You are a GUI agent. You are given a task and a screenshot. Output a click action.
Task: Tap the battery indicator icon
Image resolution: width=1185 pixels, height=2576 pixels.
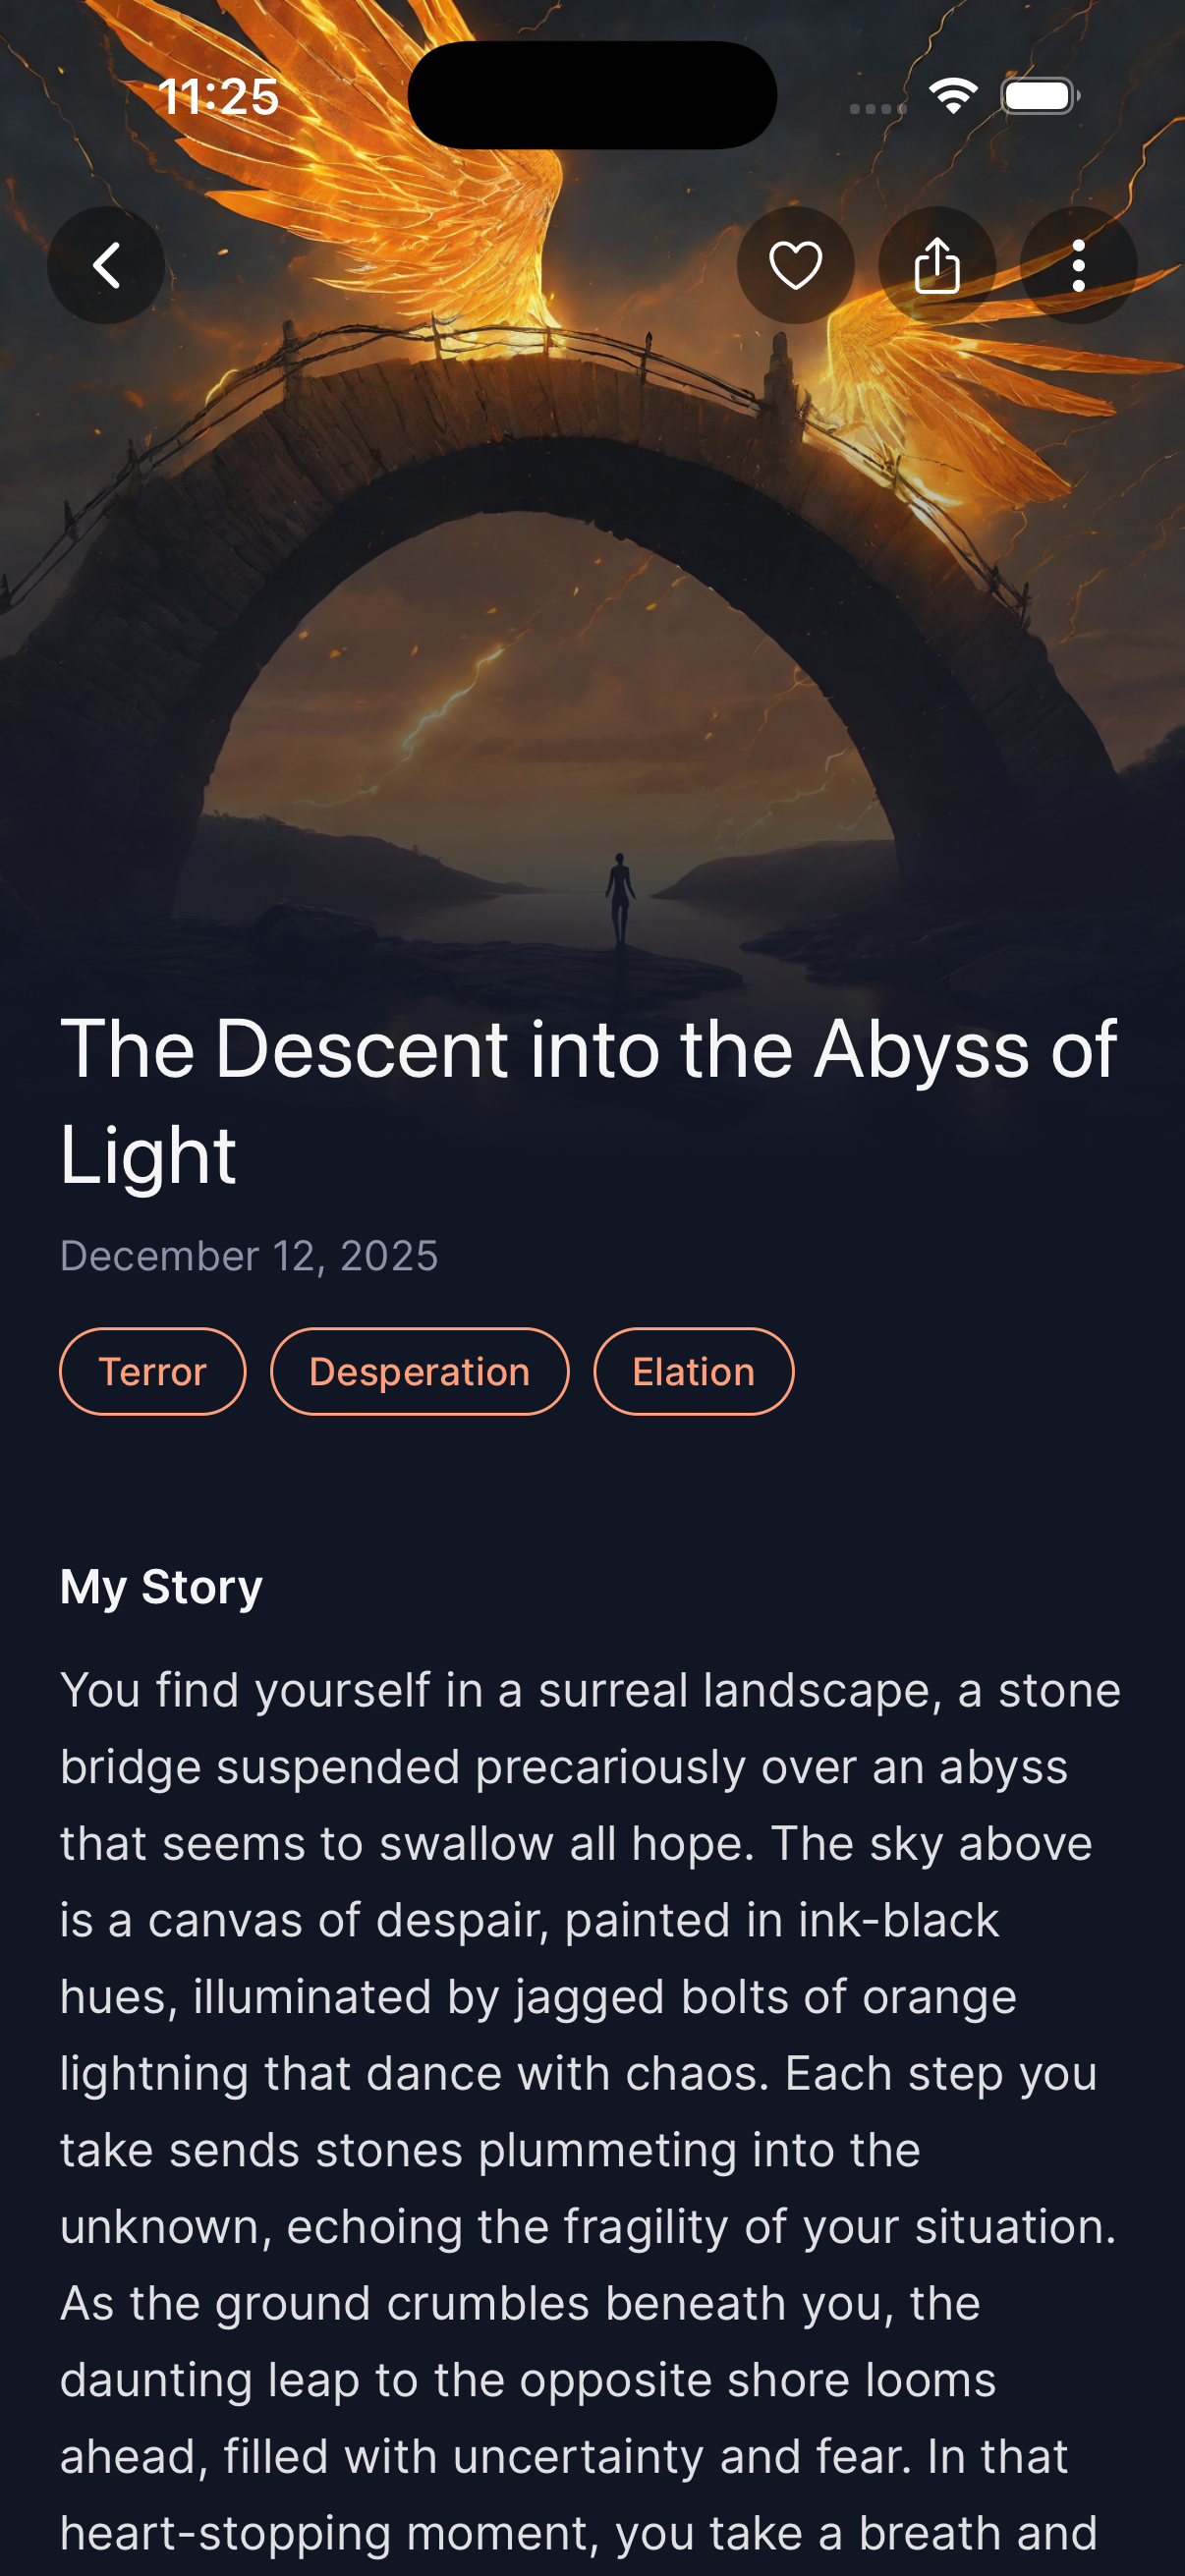(1040, 96)
